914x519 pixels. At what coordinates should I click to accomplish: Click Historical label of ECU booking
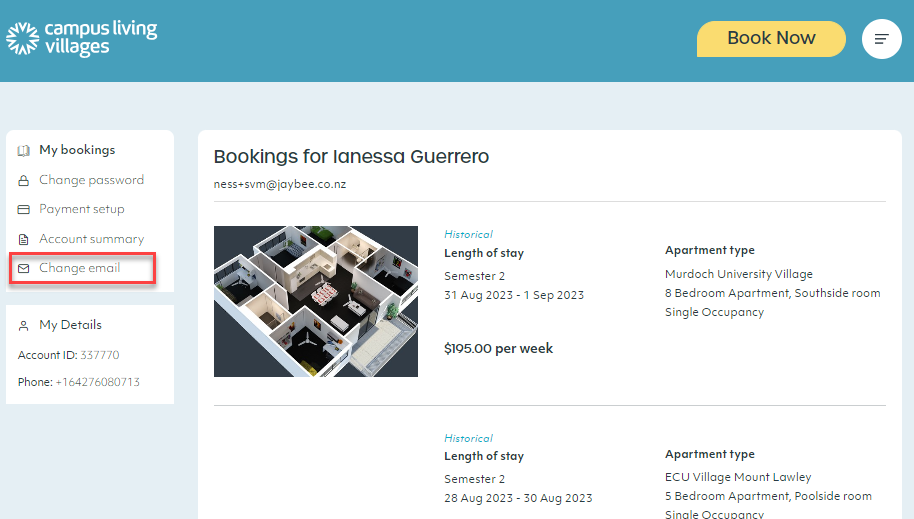(x=468, y=438)
